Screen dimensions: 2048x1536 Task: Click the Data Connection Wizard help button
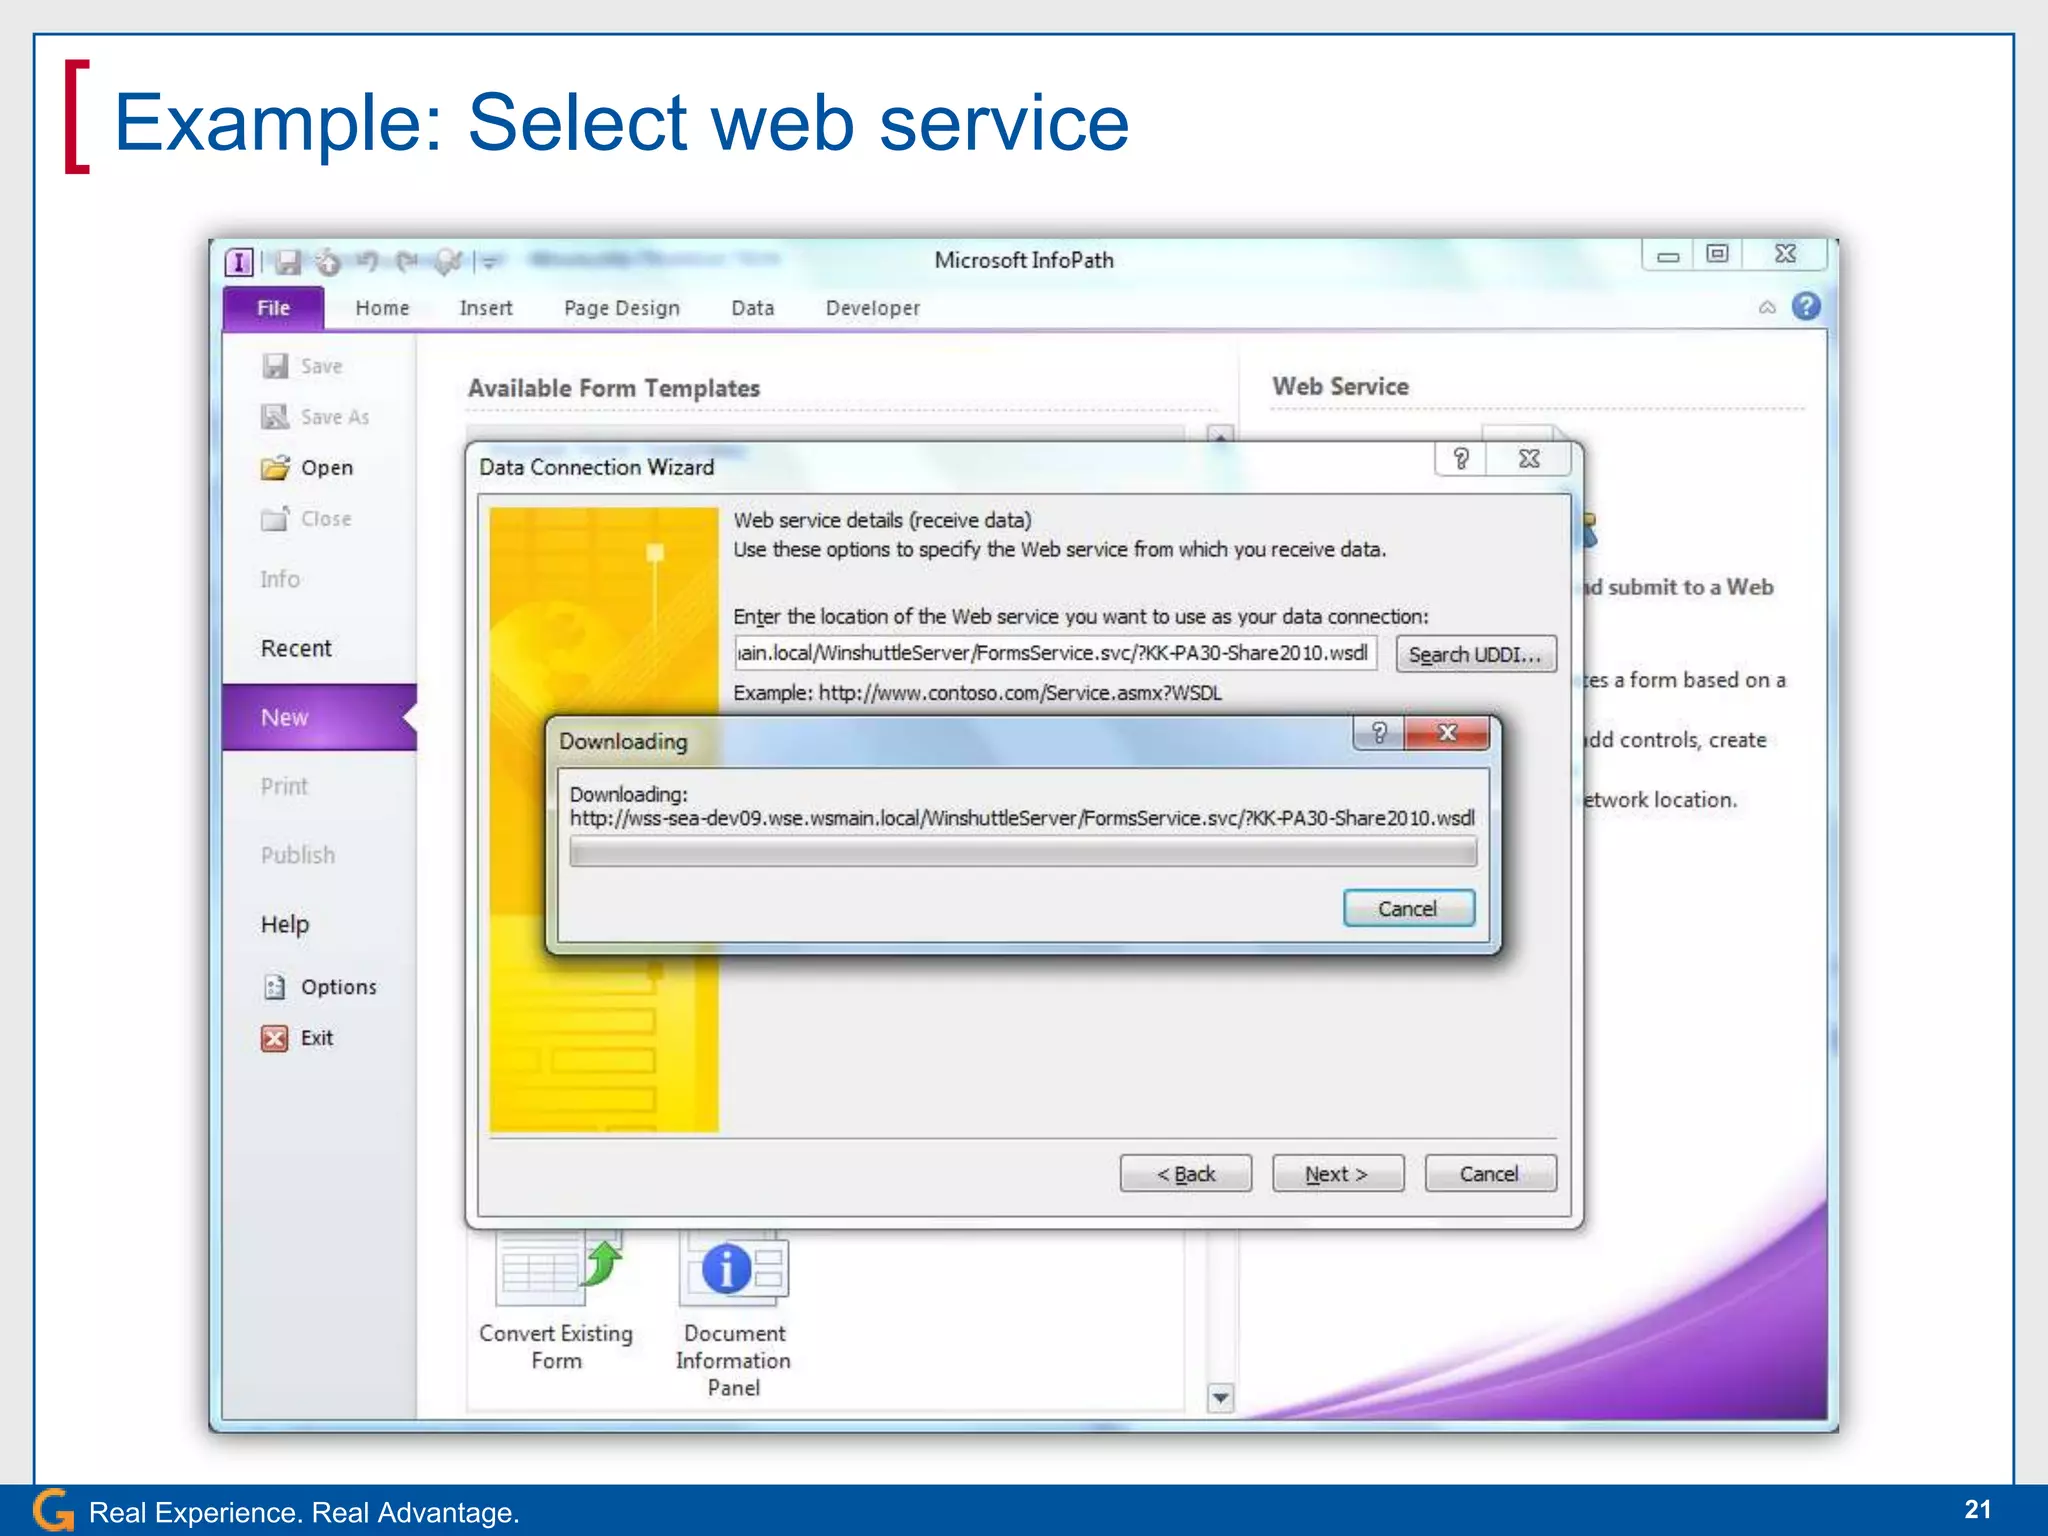tap(1461, 459)
